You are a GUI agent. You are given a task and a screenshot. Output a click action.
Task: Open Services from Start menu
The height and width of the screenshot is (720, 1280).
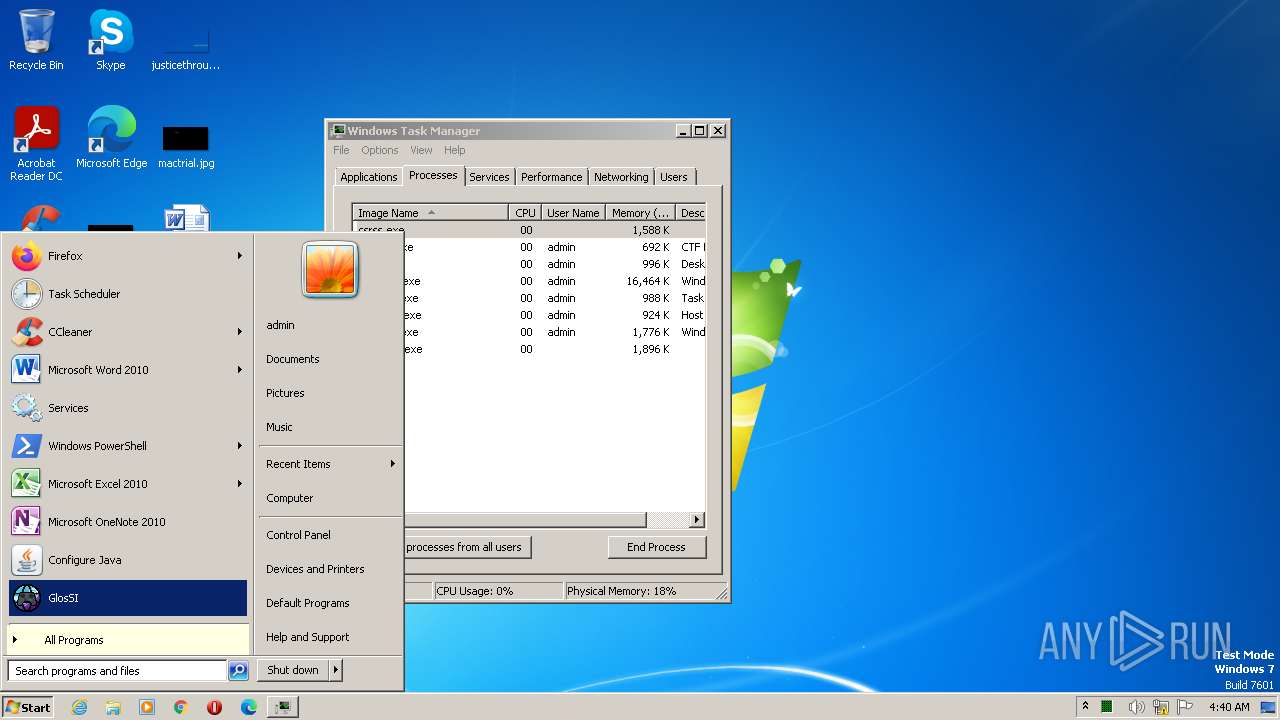point(128,408)
